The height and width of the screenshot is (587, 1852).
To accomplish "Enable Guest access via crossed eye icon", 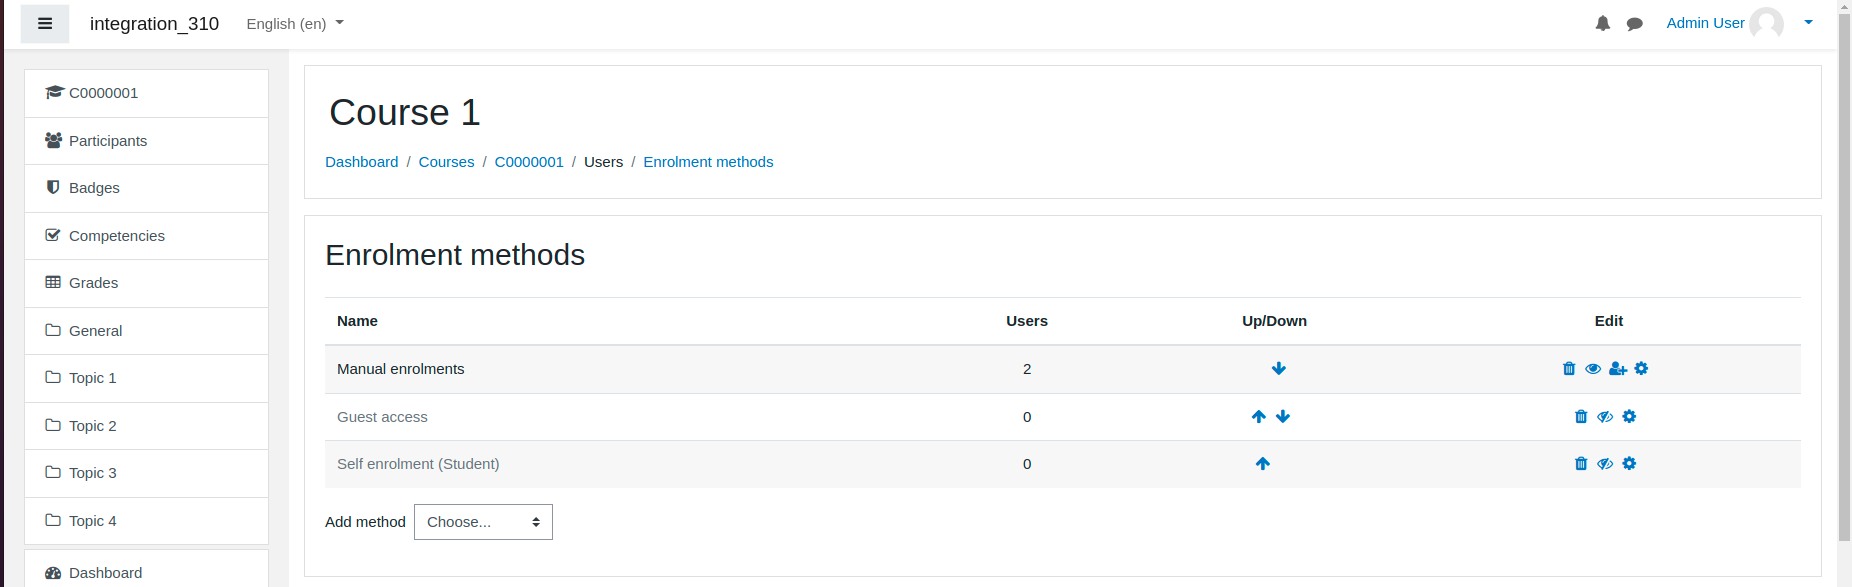I will [1605, 417].
